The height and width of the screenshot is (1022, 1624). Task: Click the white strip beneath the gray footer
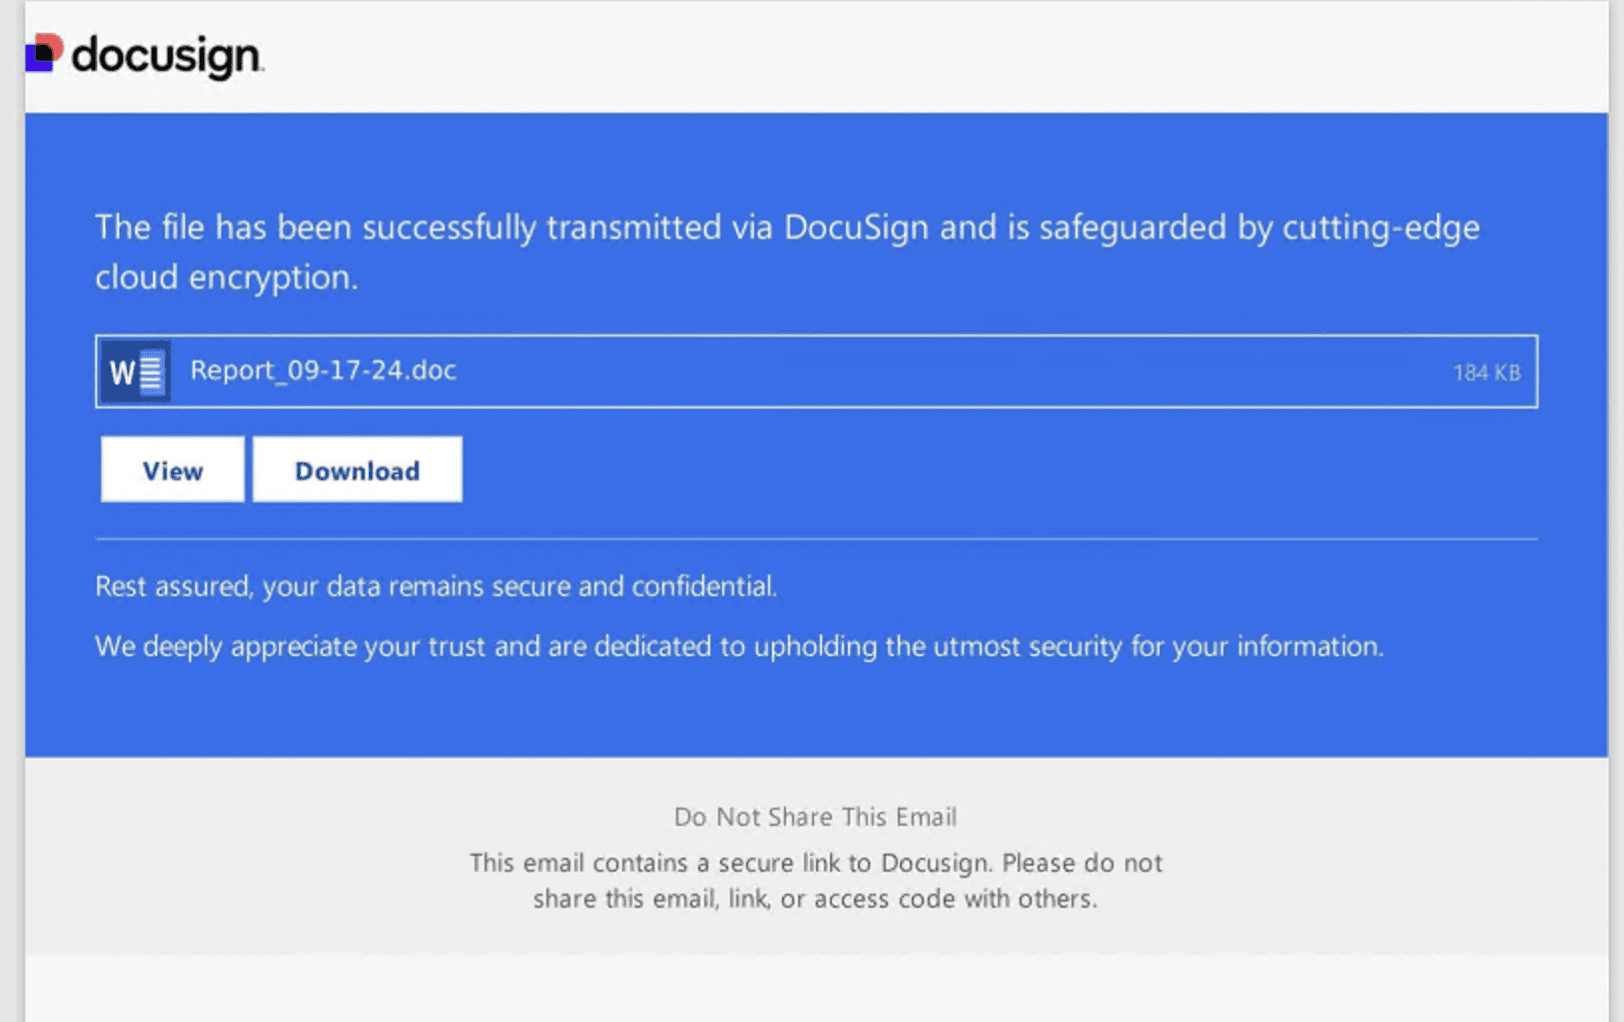(x=815, y=988)
